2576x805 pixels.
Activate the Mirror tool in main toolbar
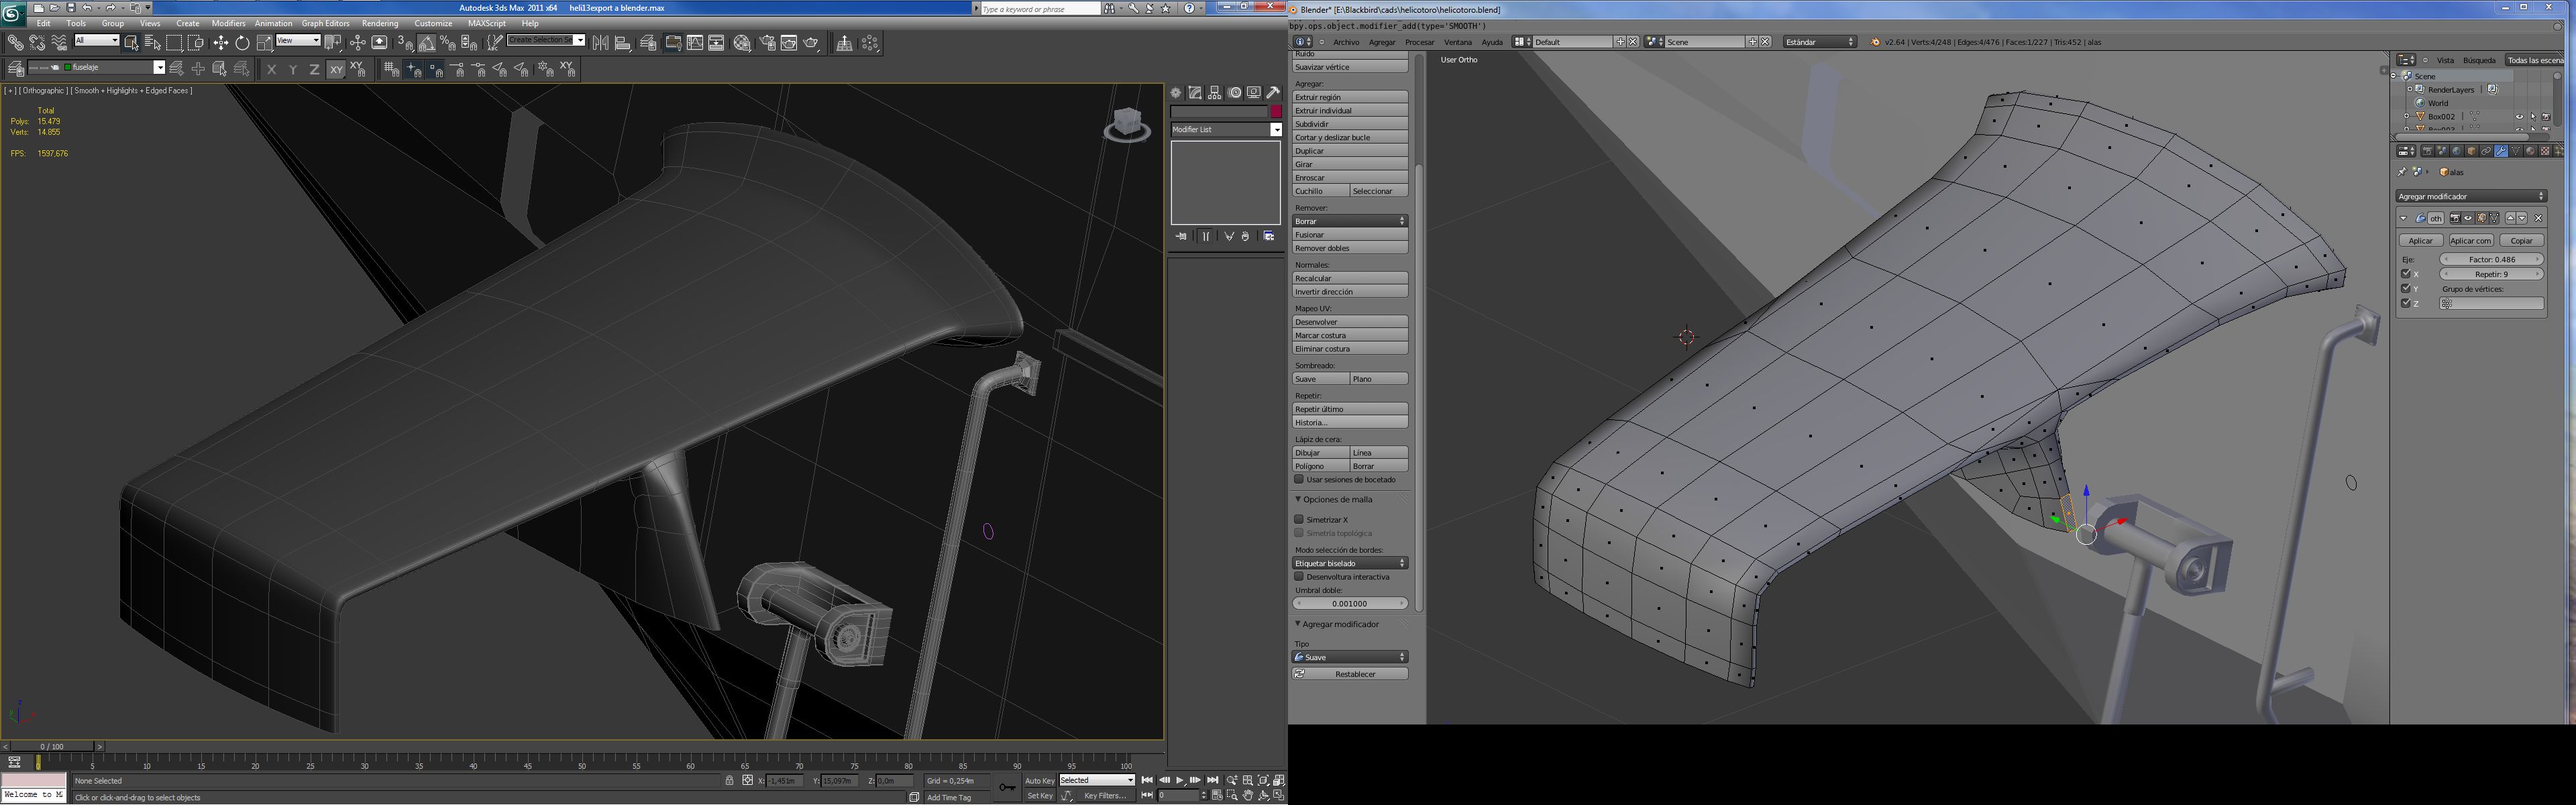(600, 43)
